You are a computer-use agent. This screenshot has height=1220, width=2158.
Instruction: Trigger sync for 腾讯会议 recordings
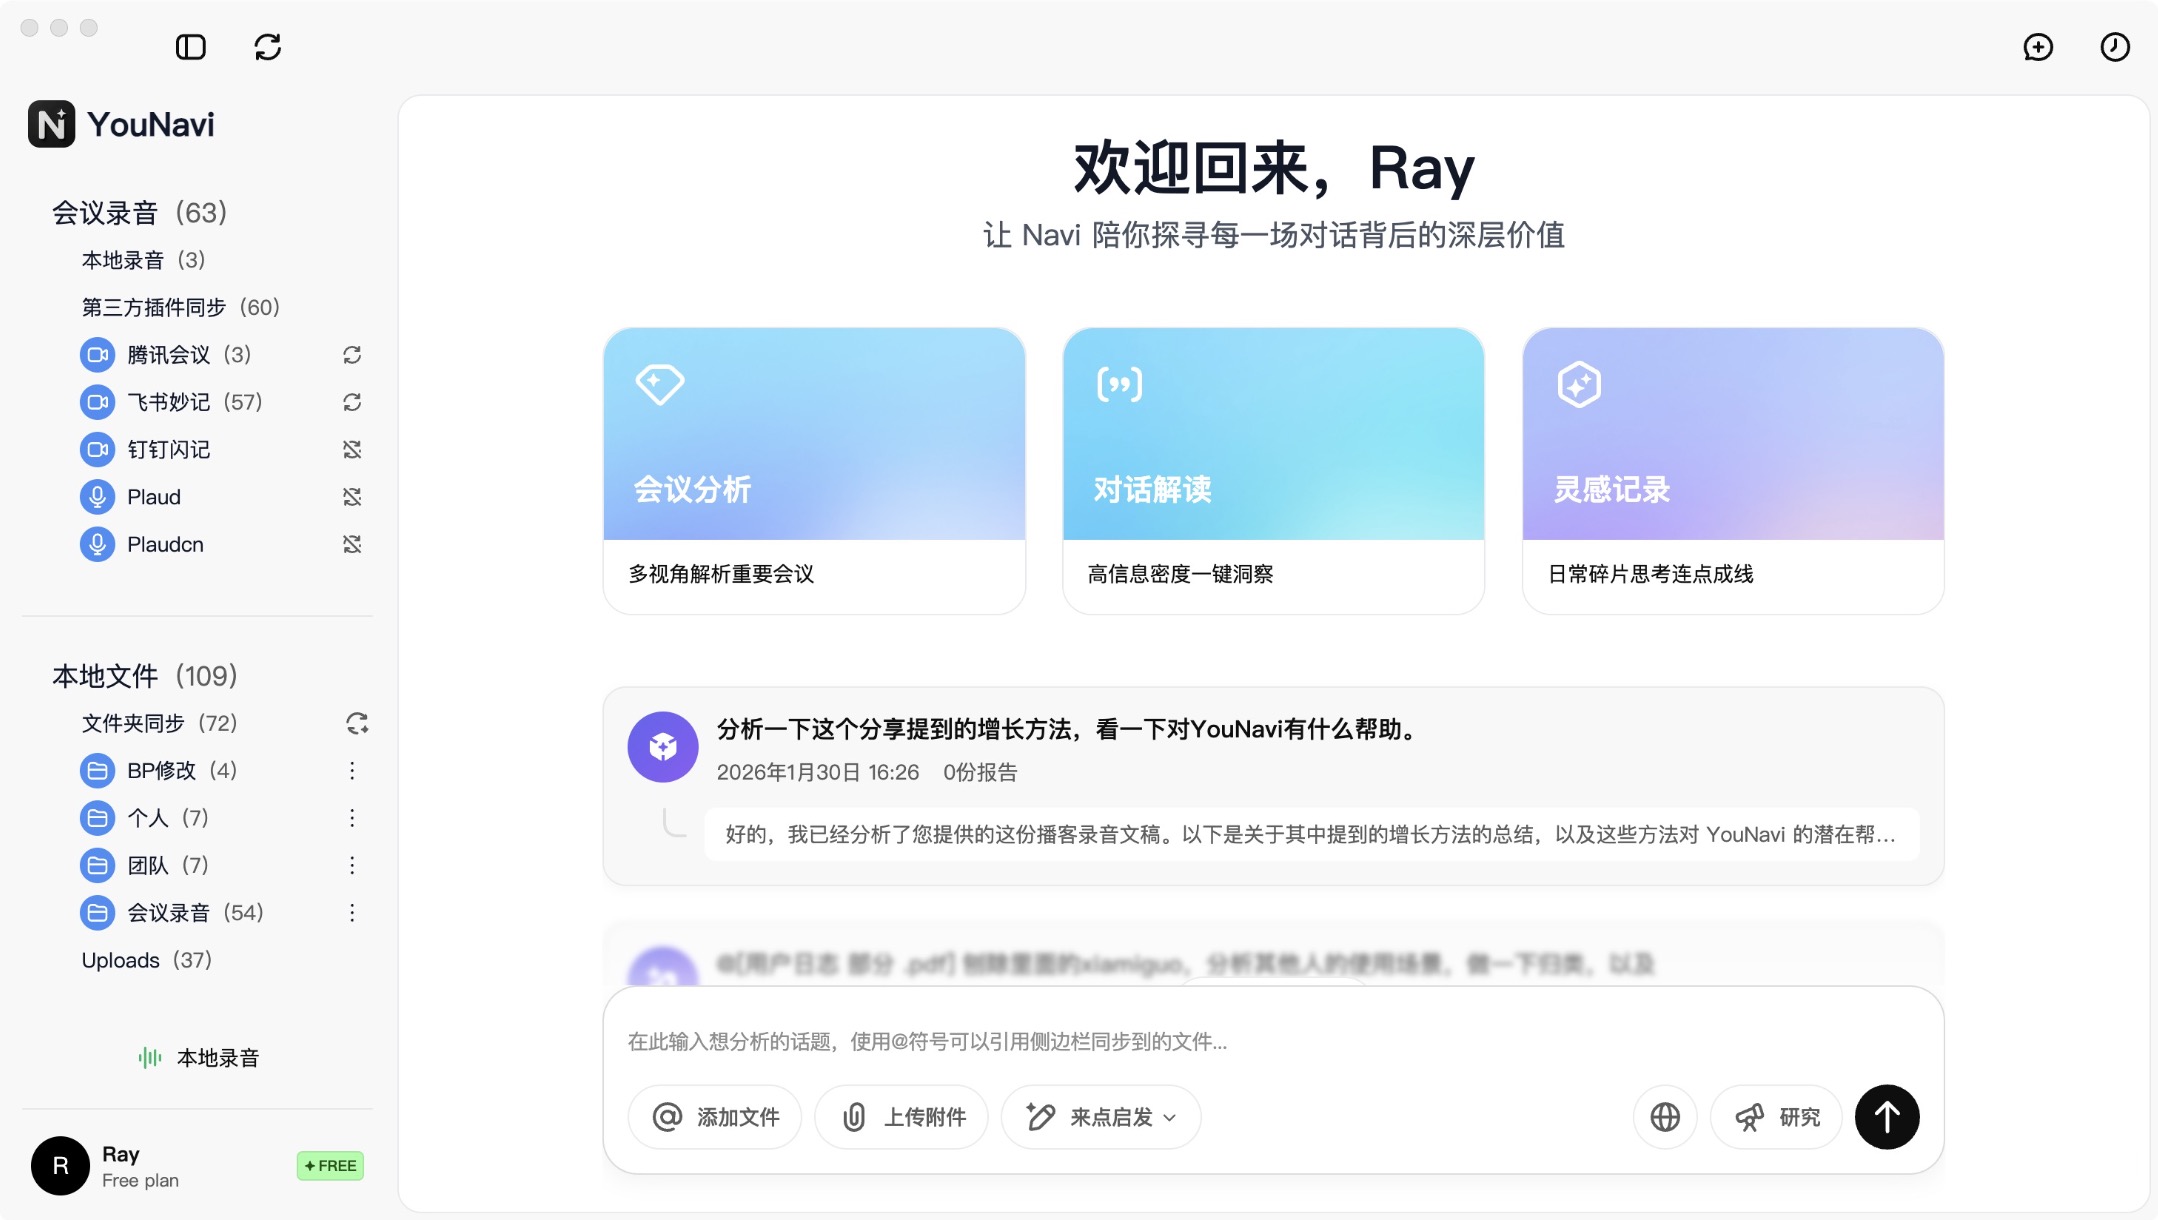(x=352, y=354)
